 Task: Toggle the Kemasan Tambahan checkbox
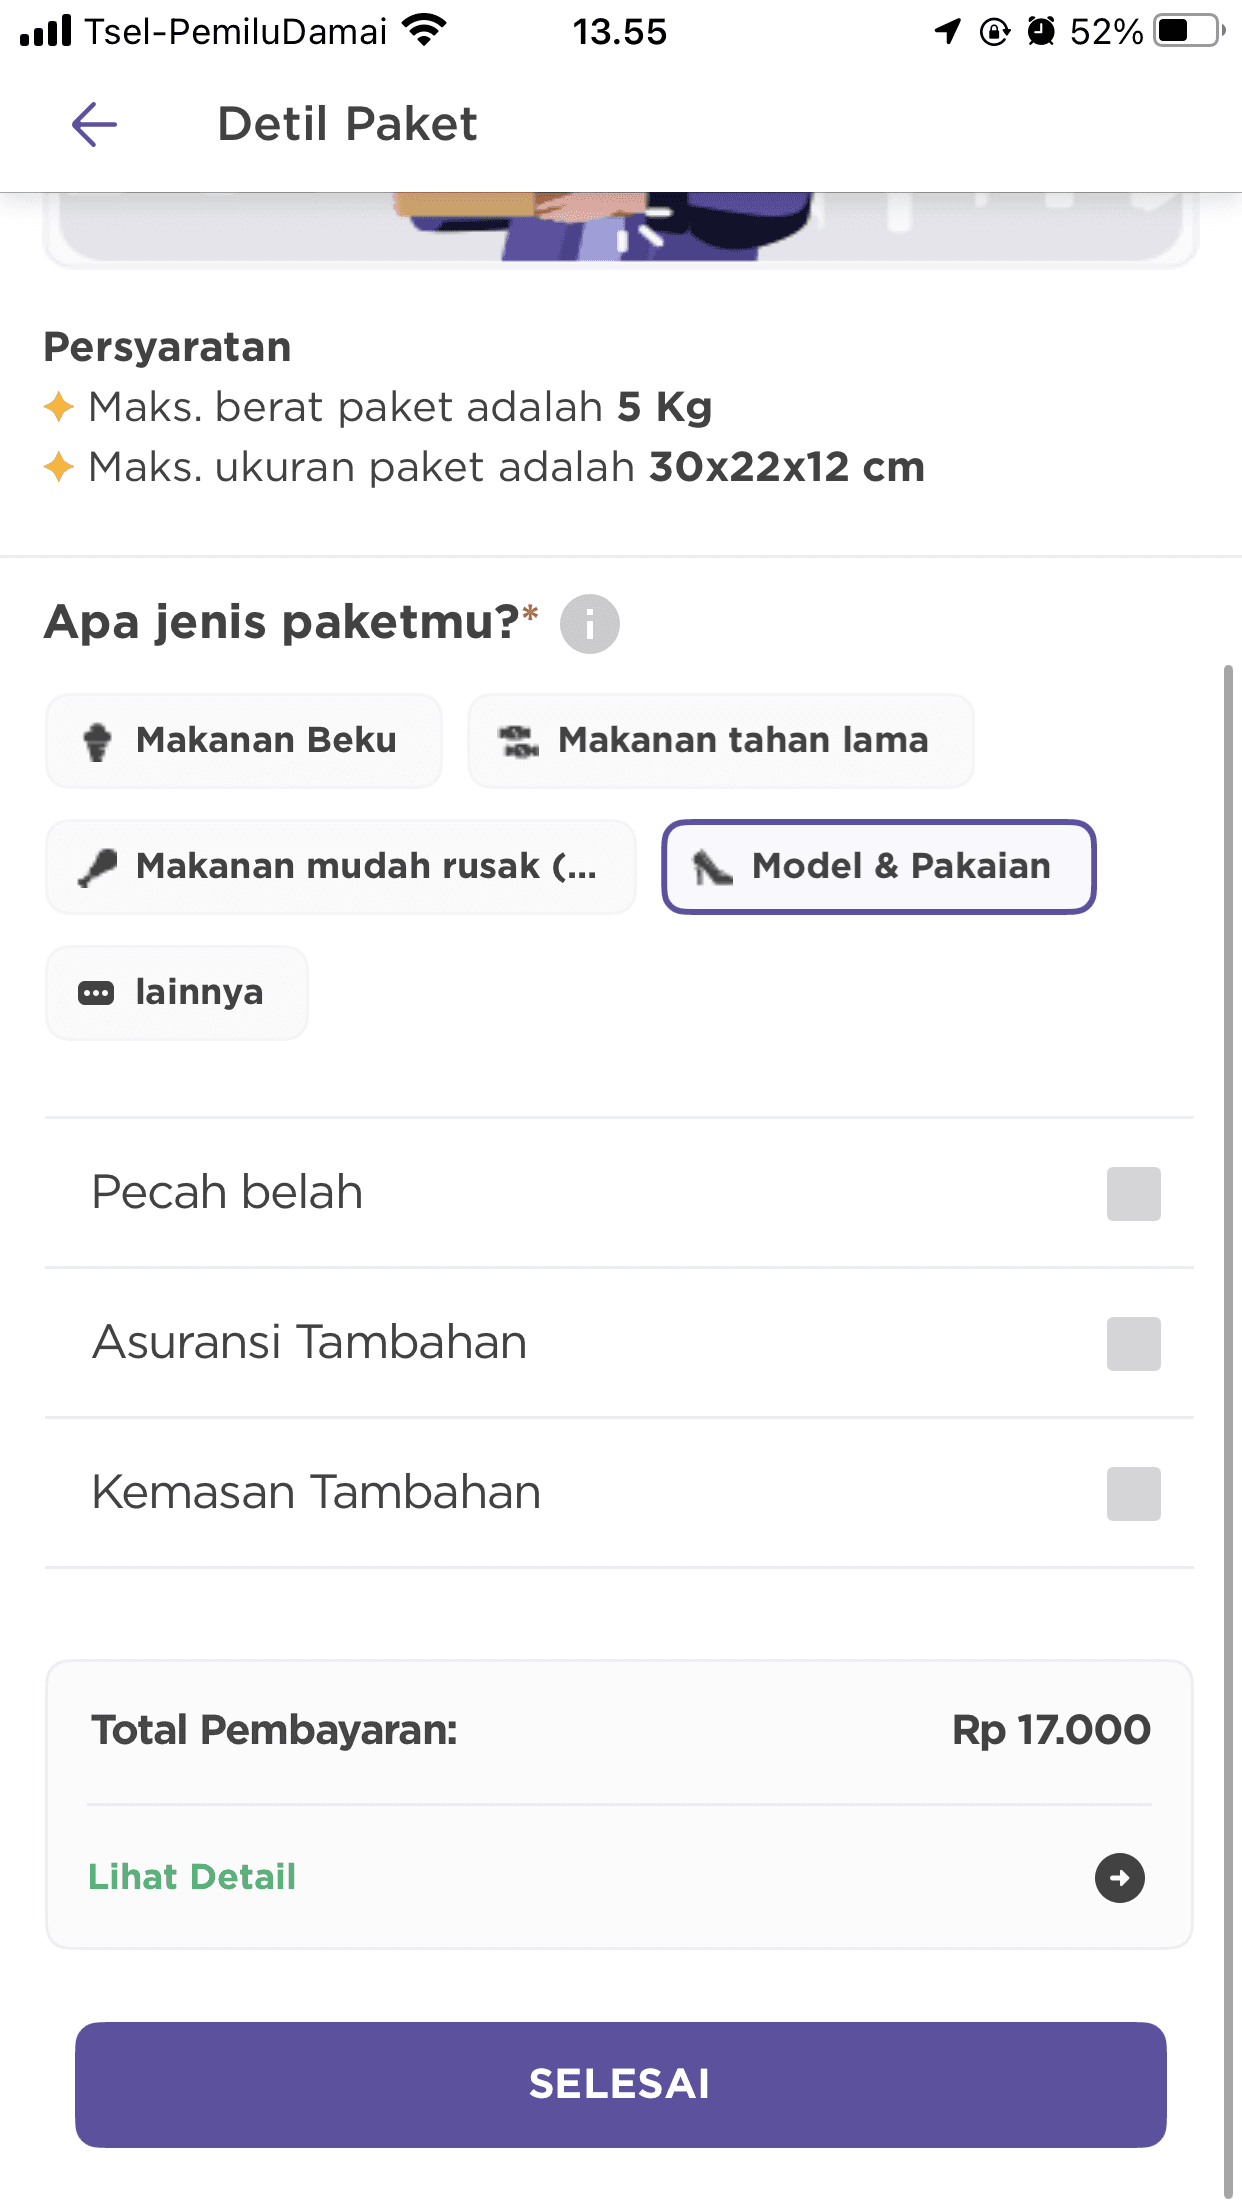coord(1134,1493)
